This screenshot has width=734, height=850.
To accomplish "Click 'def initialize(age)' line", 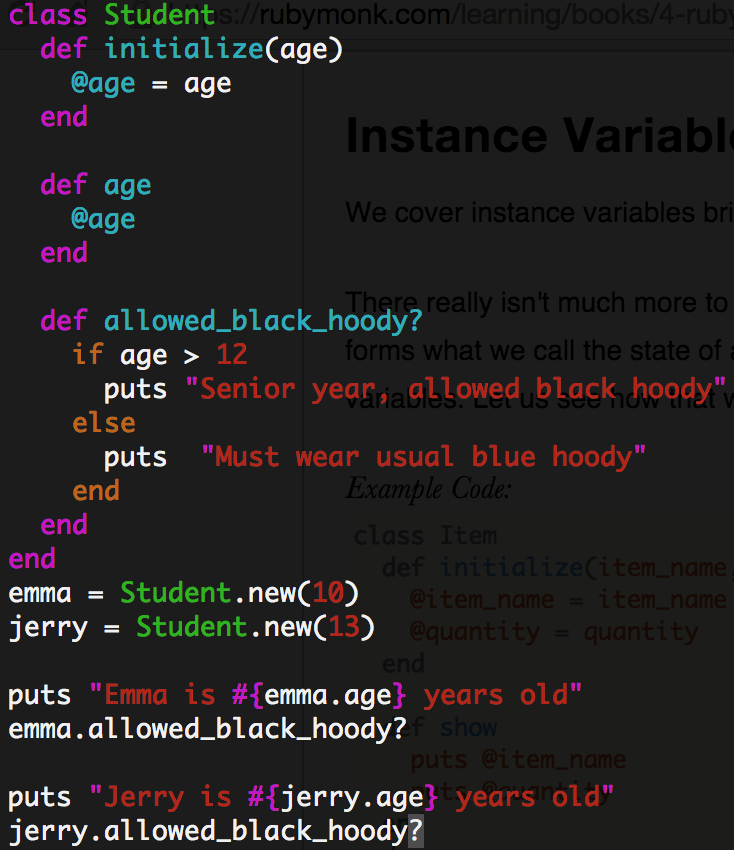I will pos(191,49).
